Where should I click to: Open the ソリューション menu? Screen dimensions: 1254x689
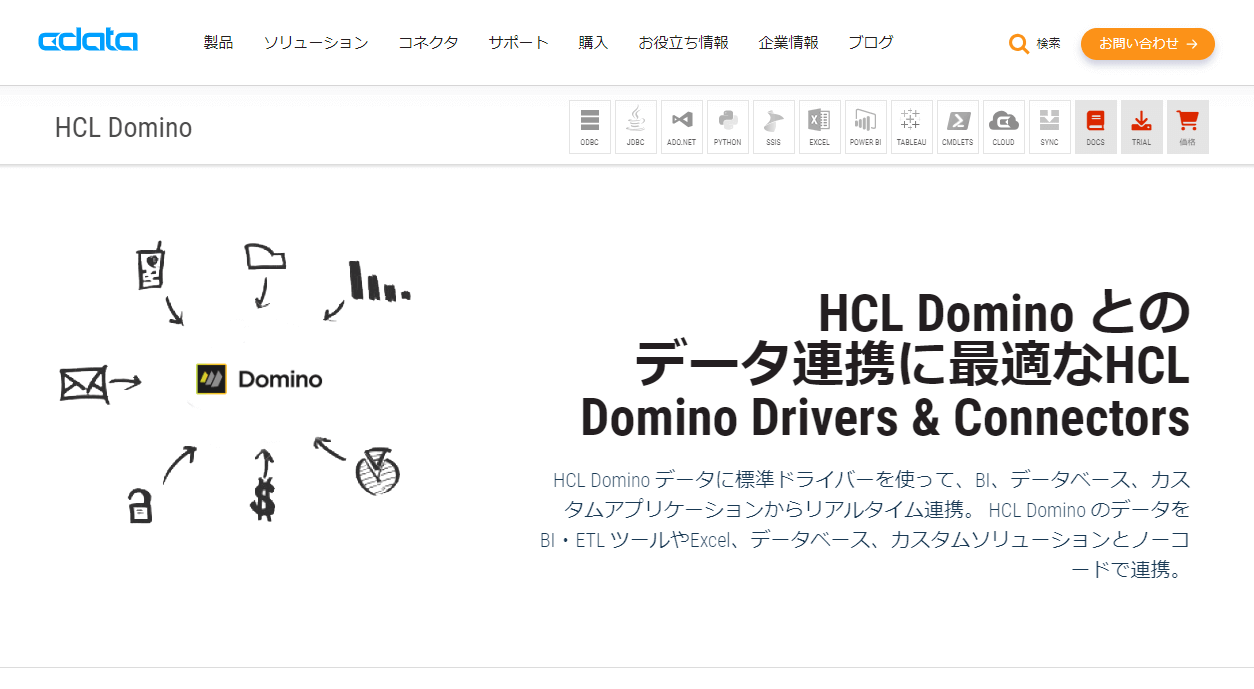(x=316, y=43)
